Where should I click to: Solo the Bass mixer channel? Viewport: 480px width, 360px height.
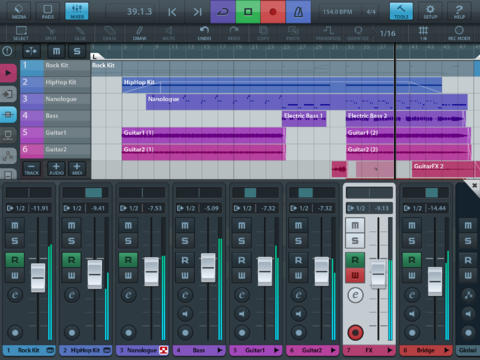185,241
